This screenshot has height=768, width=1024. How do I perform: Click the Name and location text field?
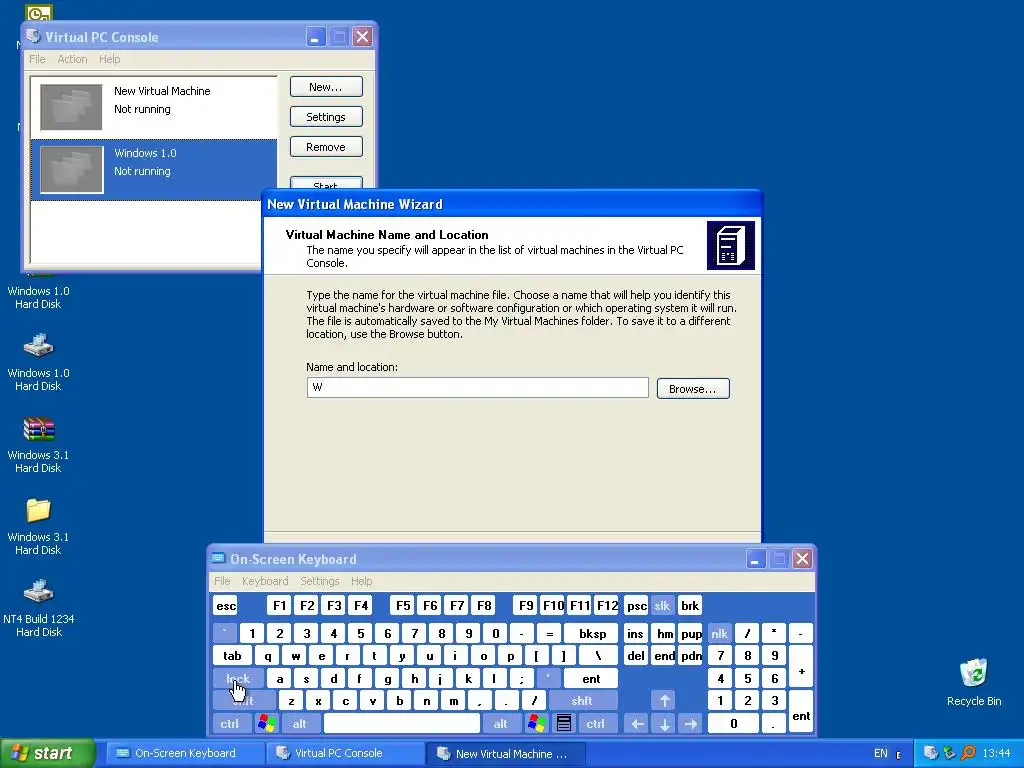[x=477, y=387]
